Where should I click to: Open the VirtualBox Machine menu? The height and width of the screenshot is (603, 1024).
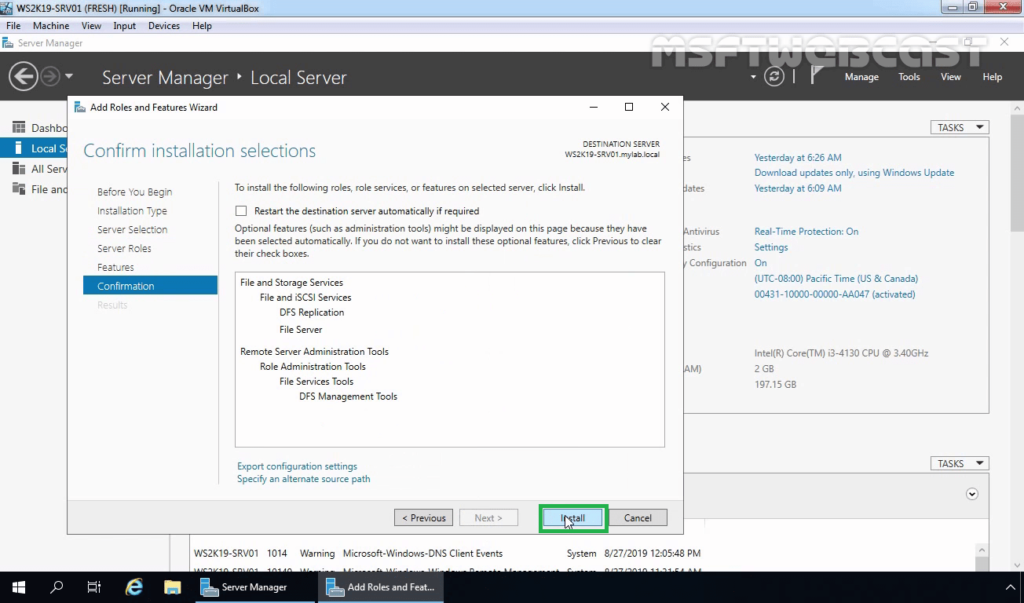[51, 25]
